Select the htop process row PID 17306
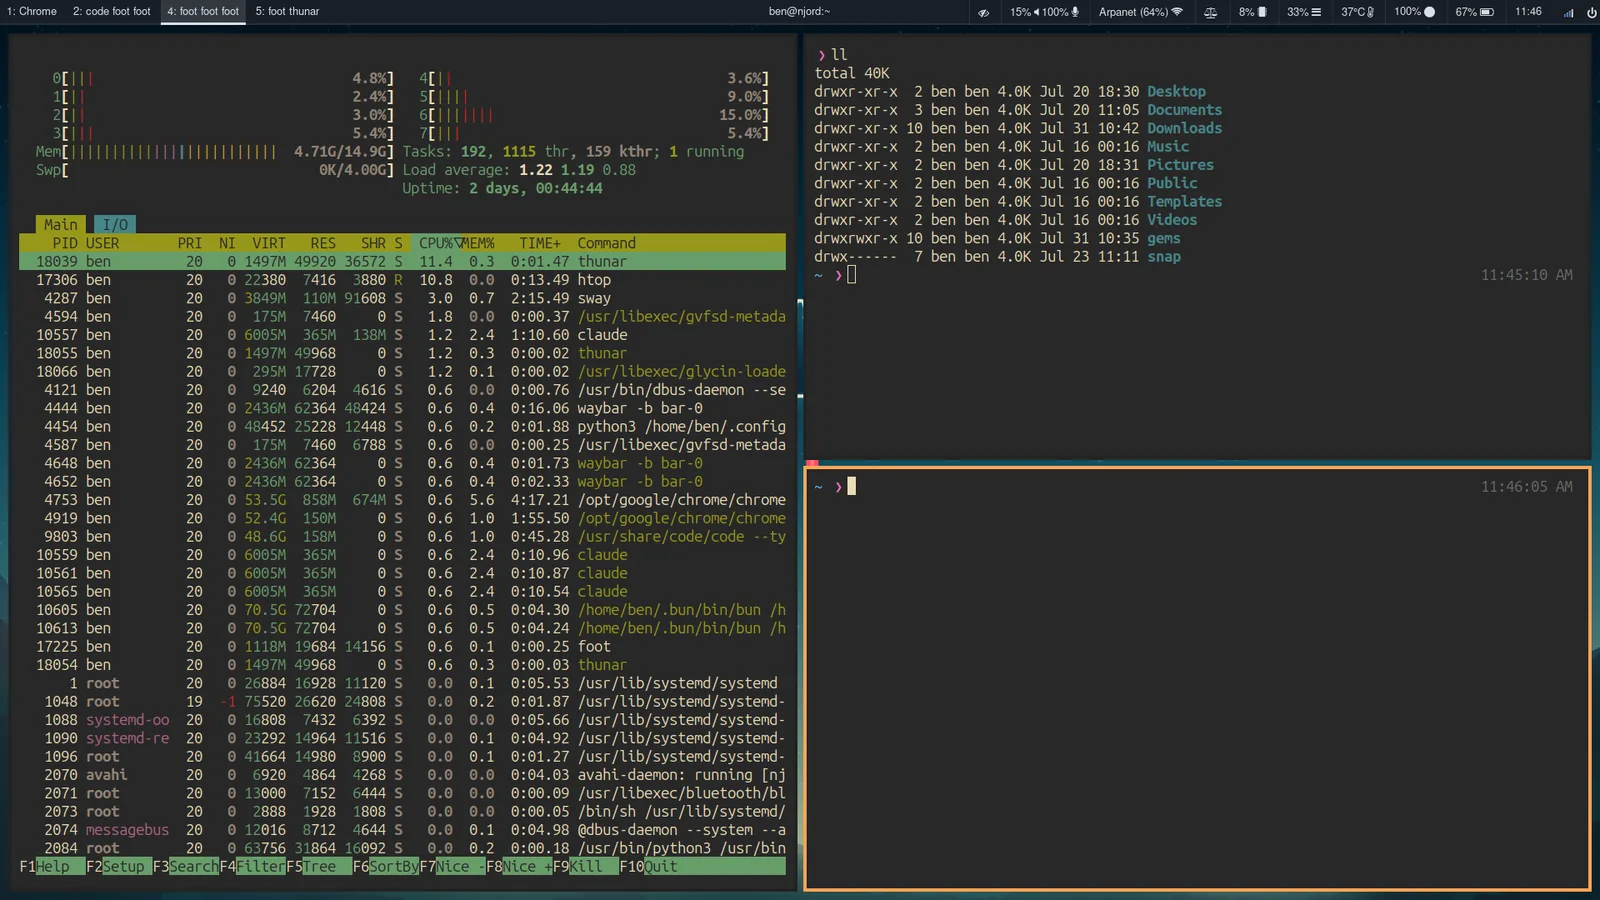The height and width of the screenshot is (900, 1600). tap(402, 280)
